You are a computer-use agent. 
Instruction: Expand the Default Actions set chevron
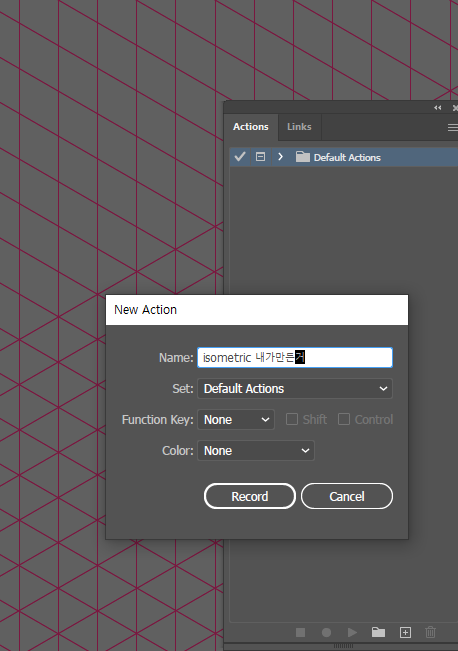pos(281,157)
